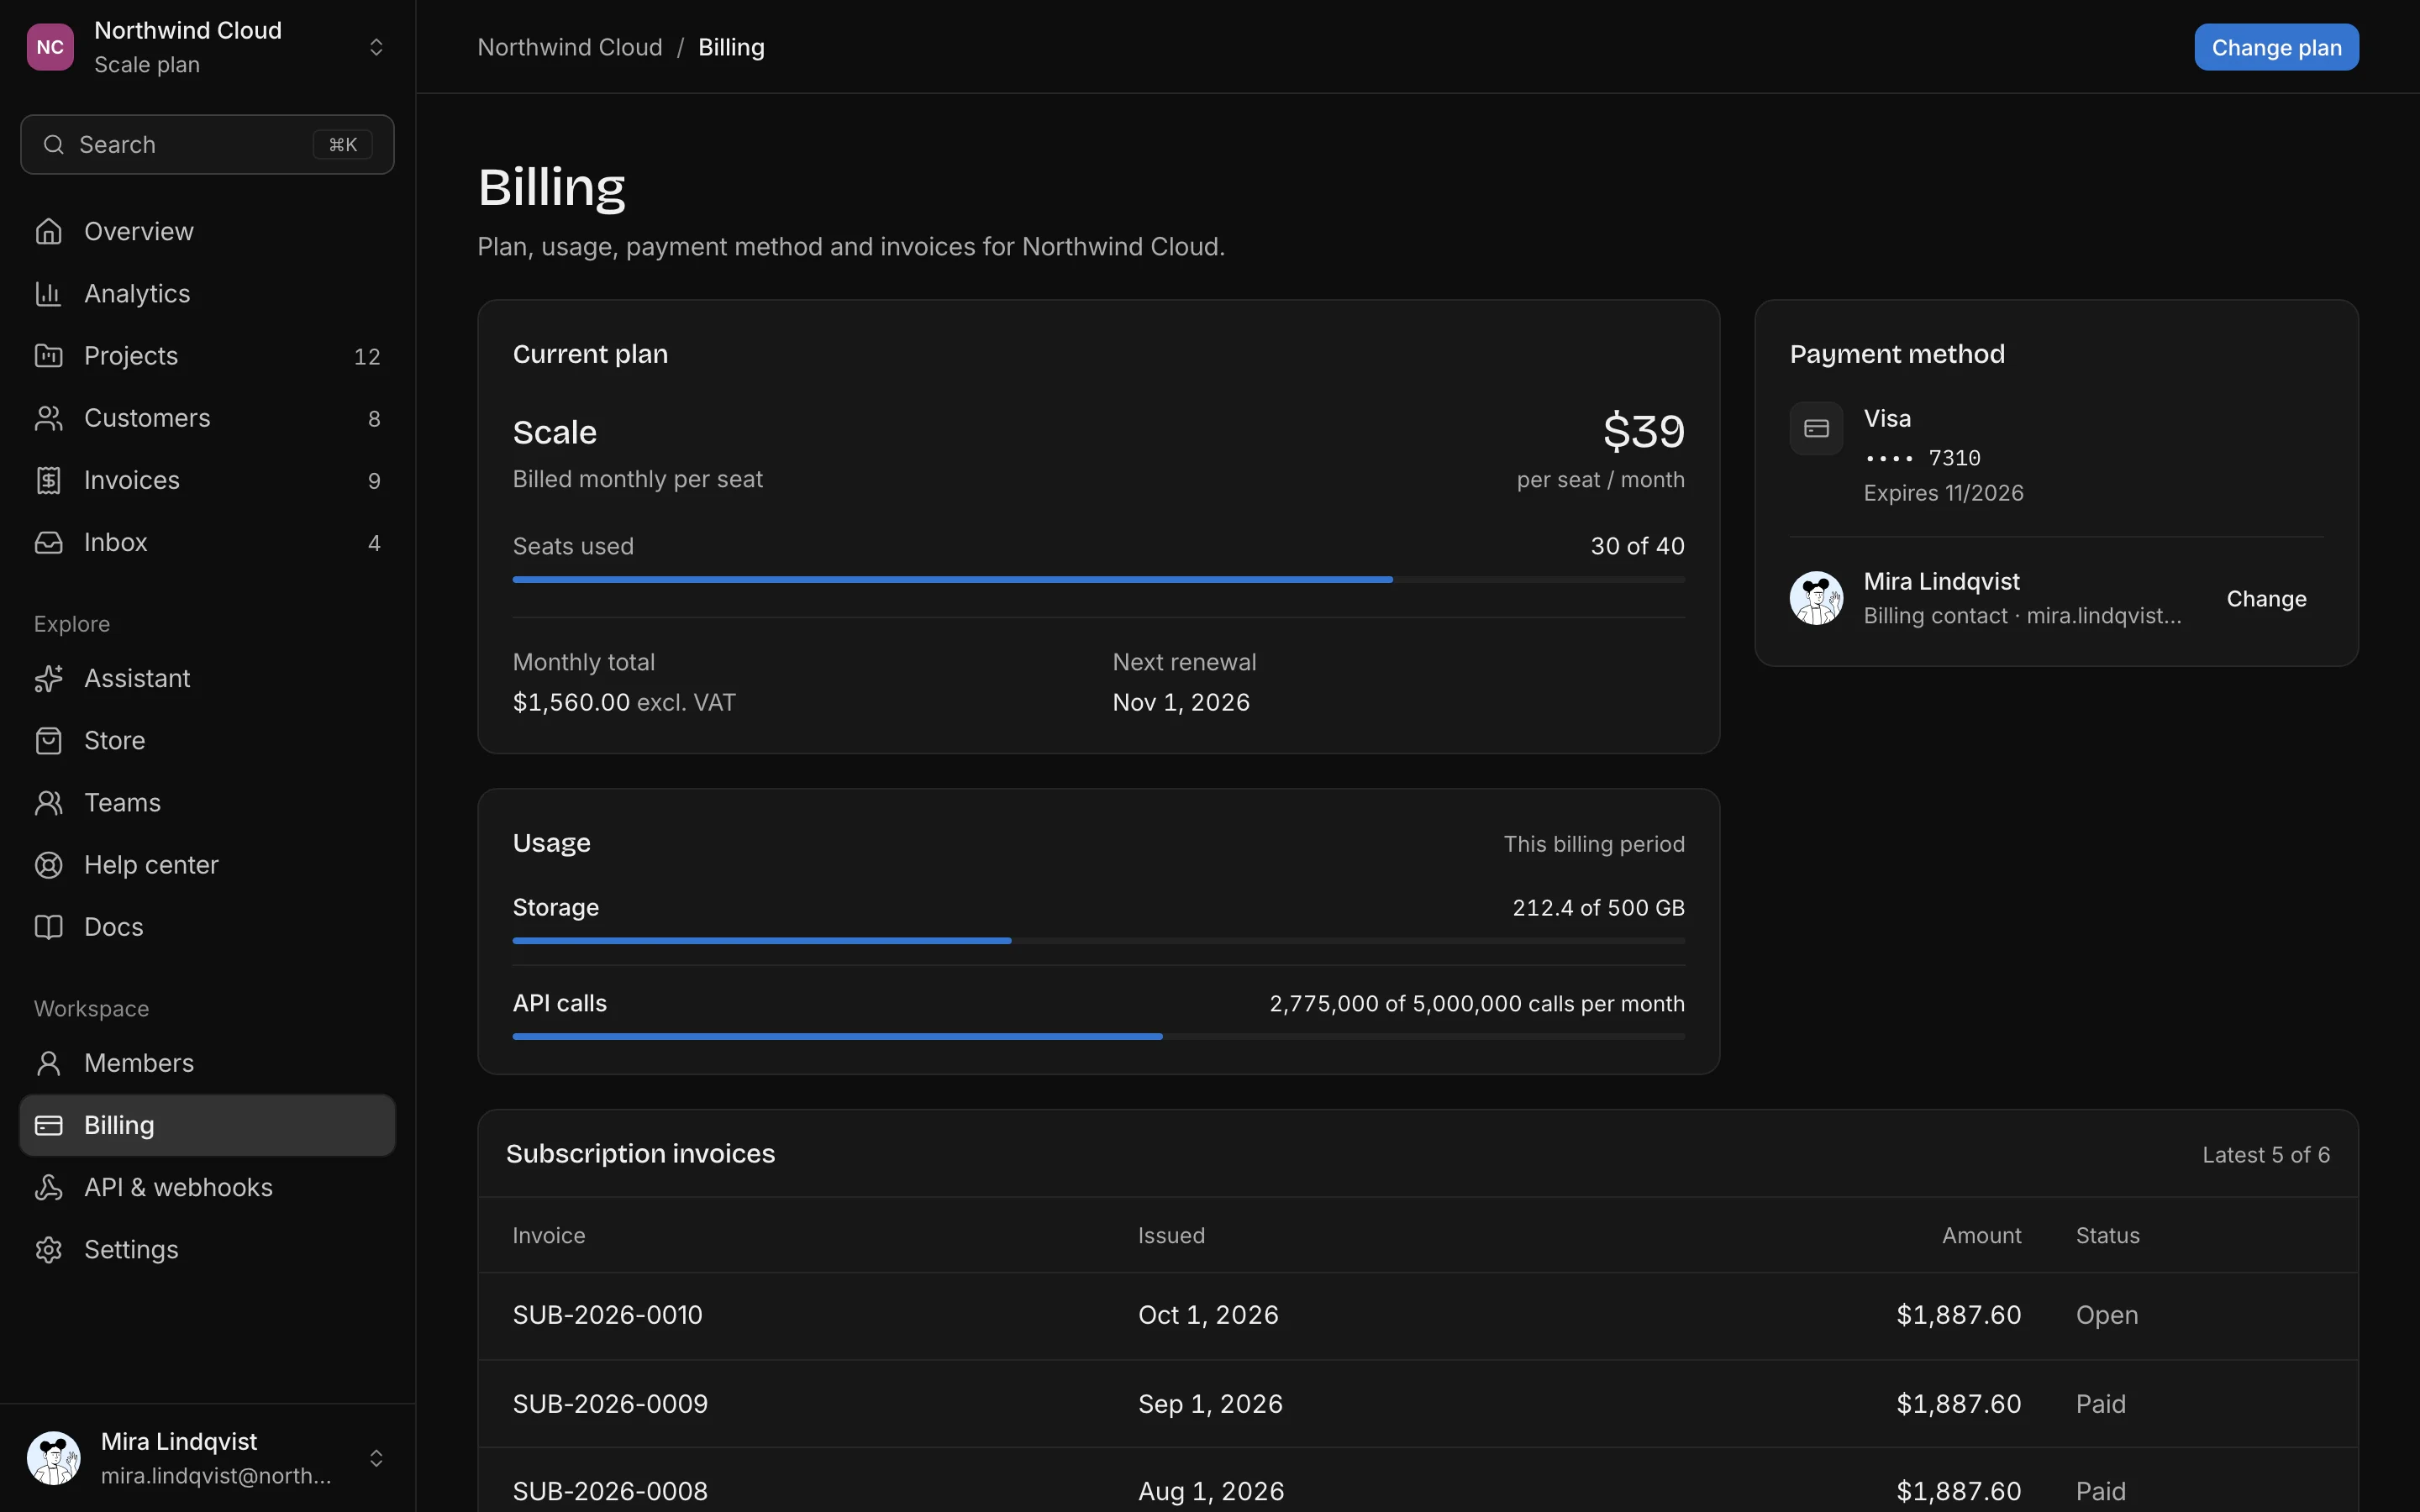Click the Visa credit card icon

tap(1816, 428)
